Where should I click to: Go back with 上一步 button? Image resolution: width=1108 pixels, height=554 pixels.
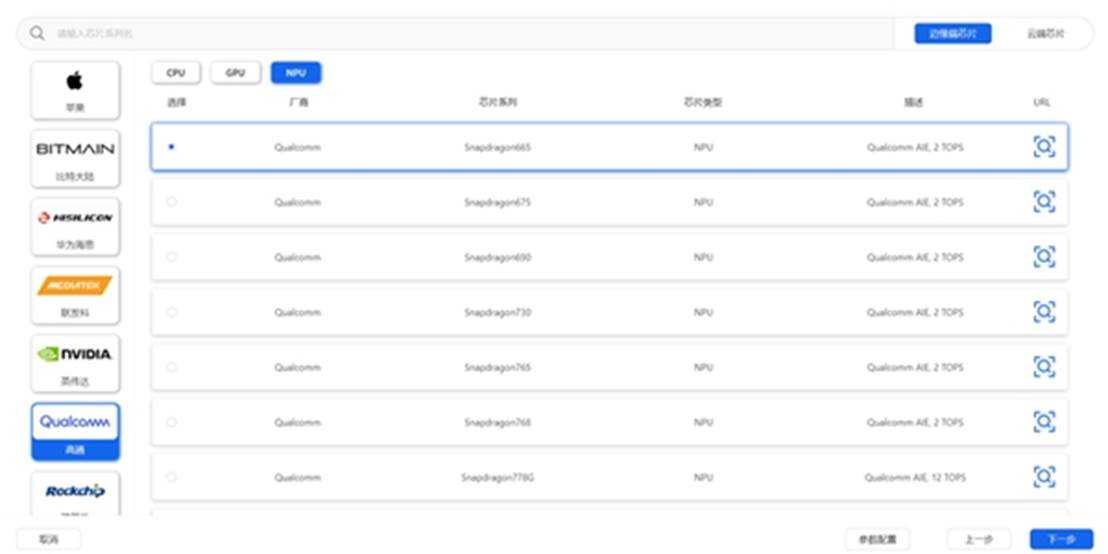coord(979,539)
